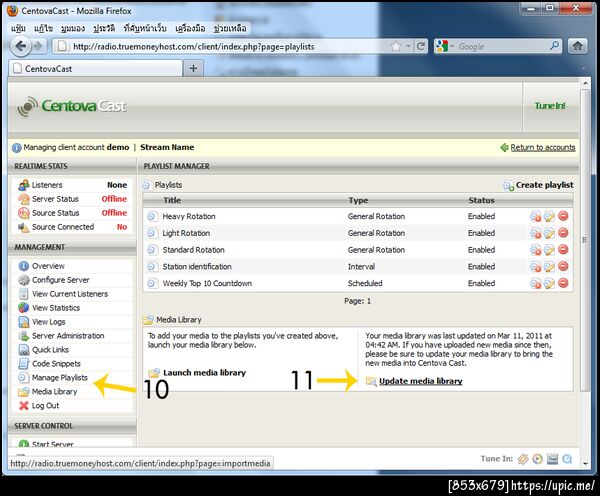Open Configure Server
Image resolution: width=600 pixels, height=496 pixels.
[x=60, y=280]
